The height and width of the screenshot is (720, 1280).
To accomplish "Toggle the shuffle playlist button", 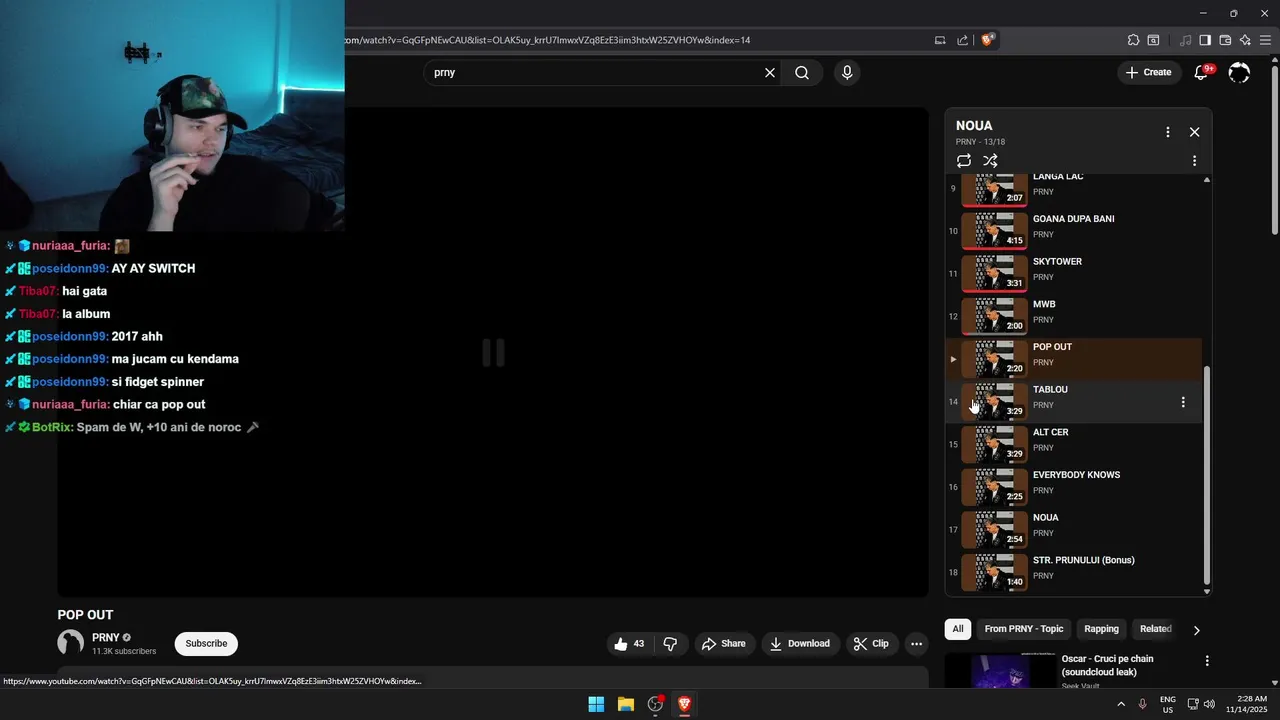I will pos(990,161).
